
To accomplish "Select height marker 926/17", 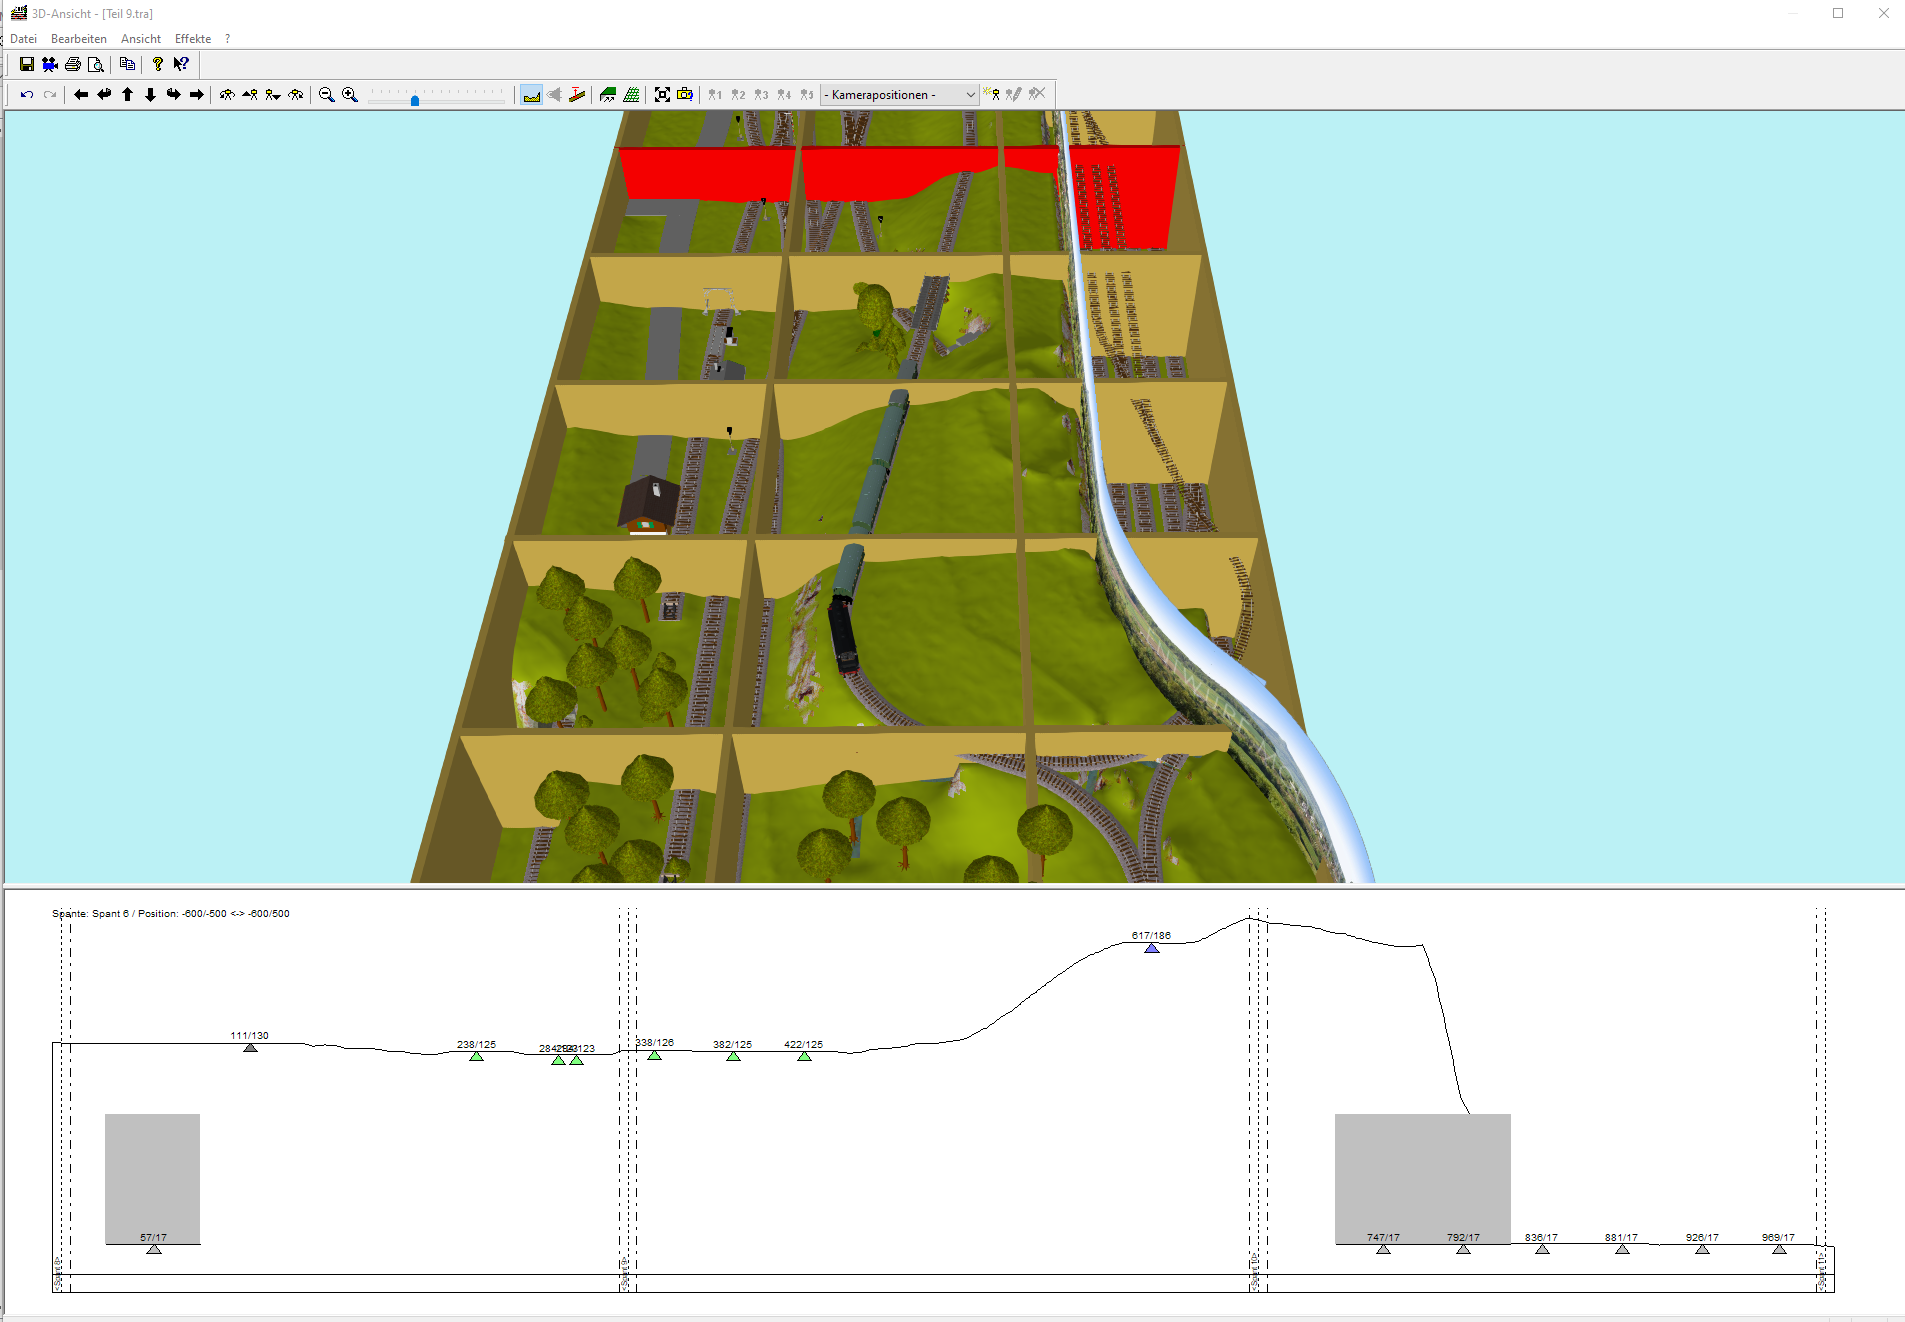I will tap(1702, 1249).
